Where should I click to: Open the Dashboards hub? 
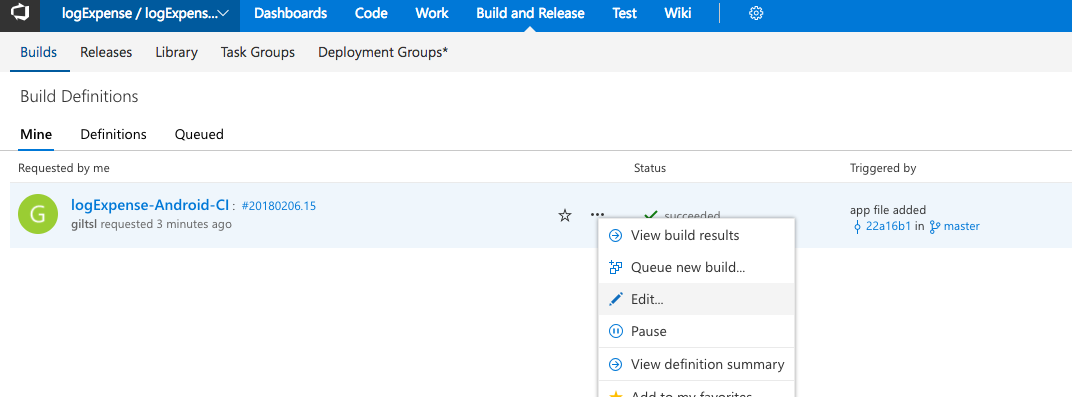(291, 14)
